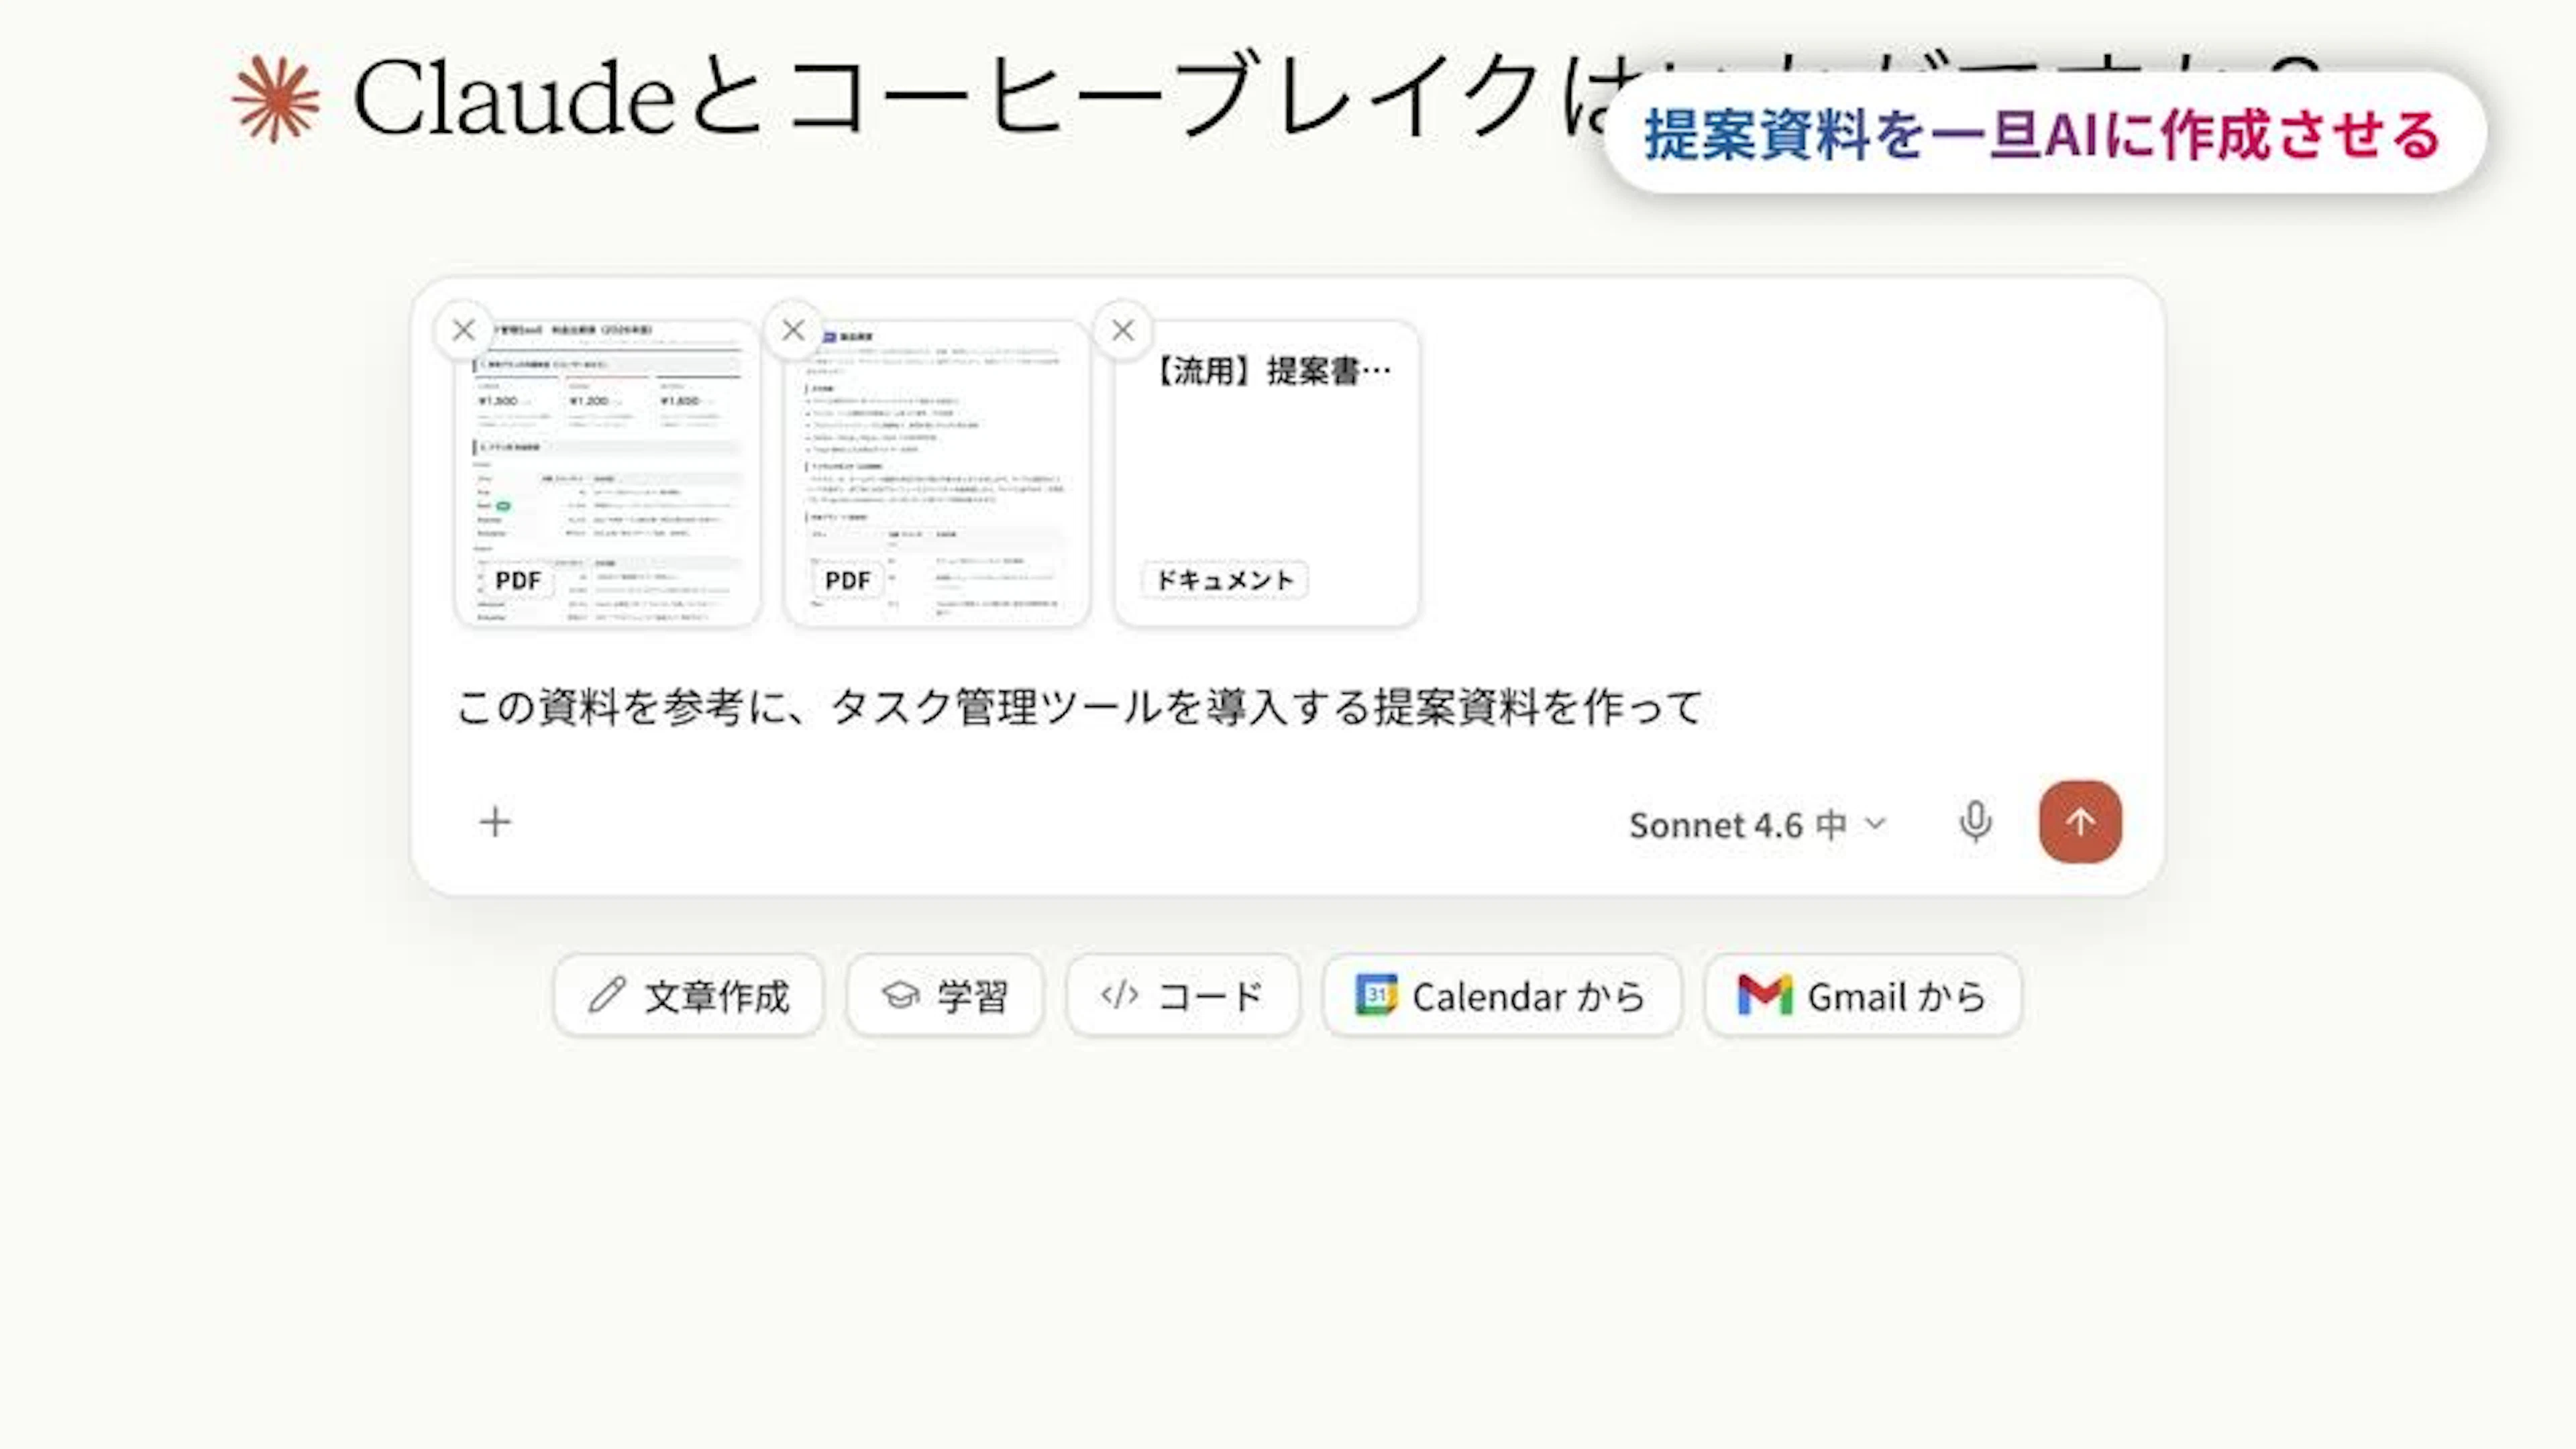Open the 【流用】提案書 document card
Viewport: 2576px width, 1449px height.
coord(1267,473)
